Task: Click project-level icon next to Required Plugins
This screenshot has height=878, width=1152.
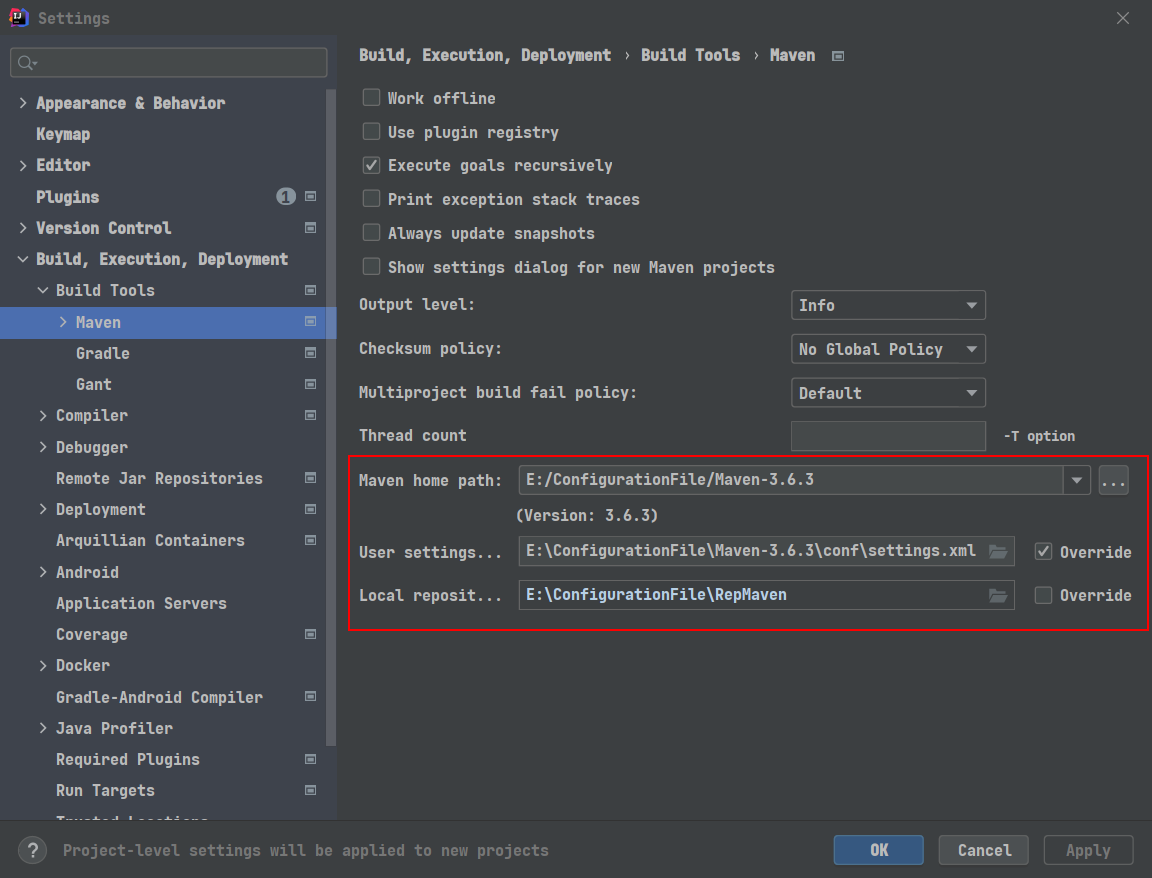Action: [311, 759]
